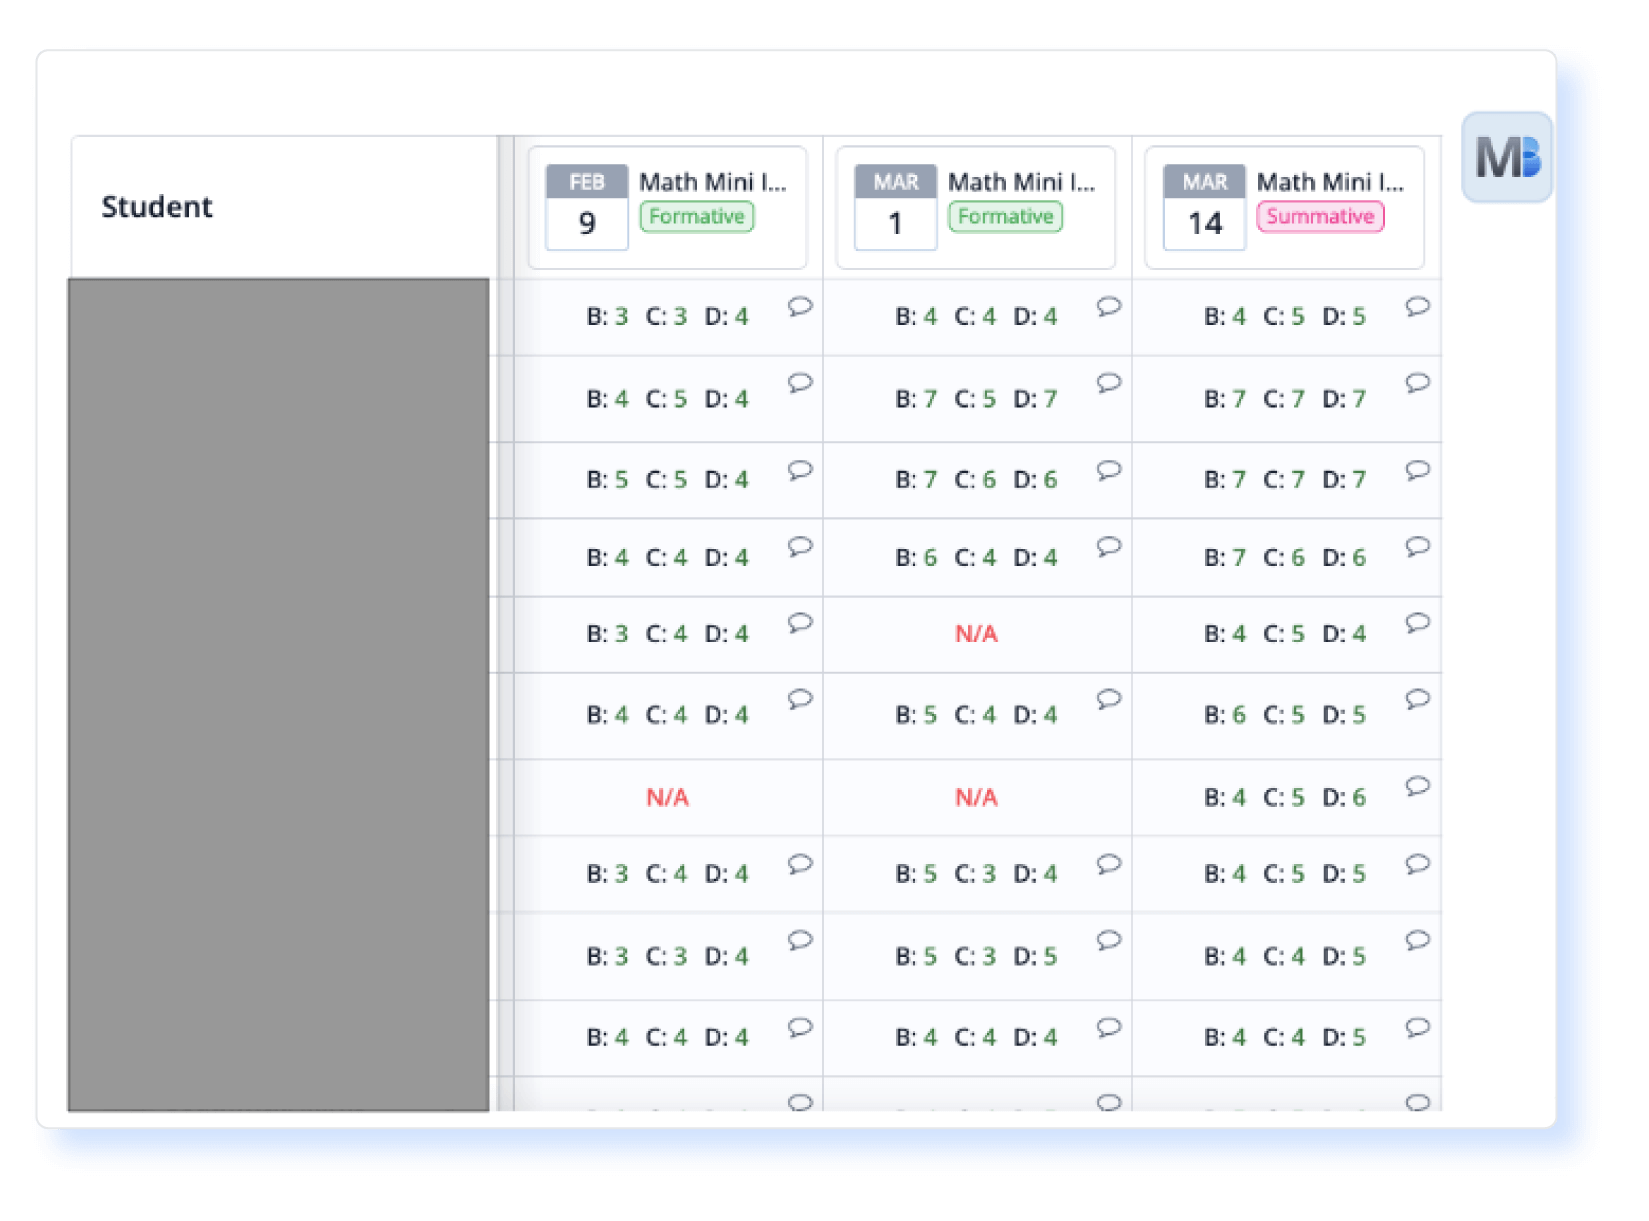Open the Math Mini task dated Mar 14
Screen dimensions: 1649x1221
[1329, 182]
